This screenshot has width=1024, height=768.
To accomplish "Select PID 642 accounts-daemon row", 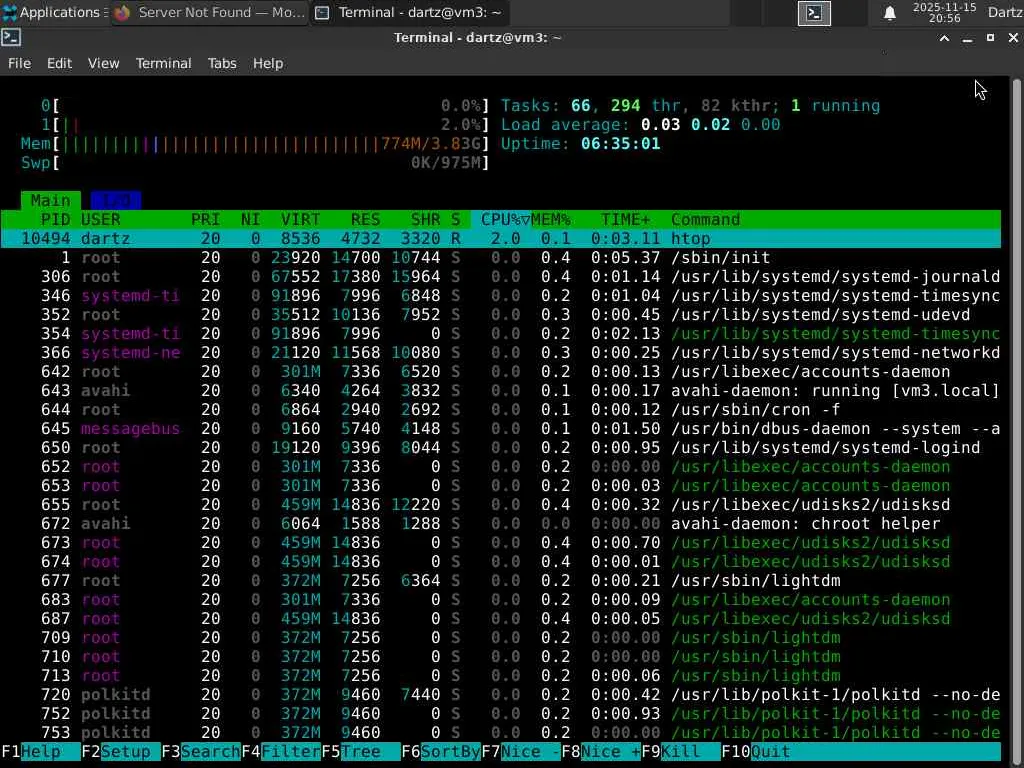I will pyautogui.click(x=500, y=372).
